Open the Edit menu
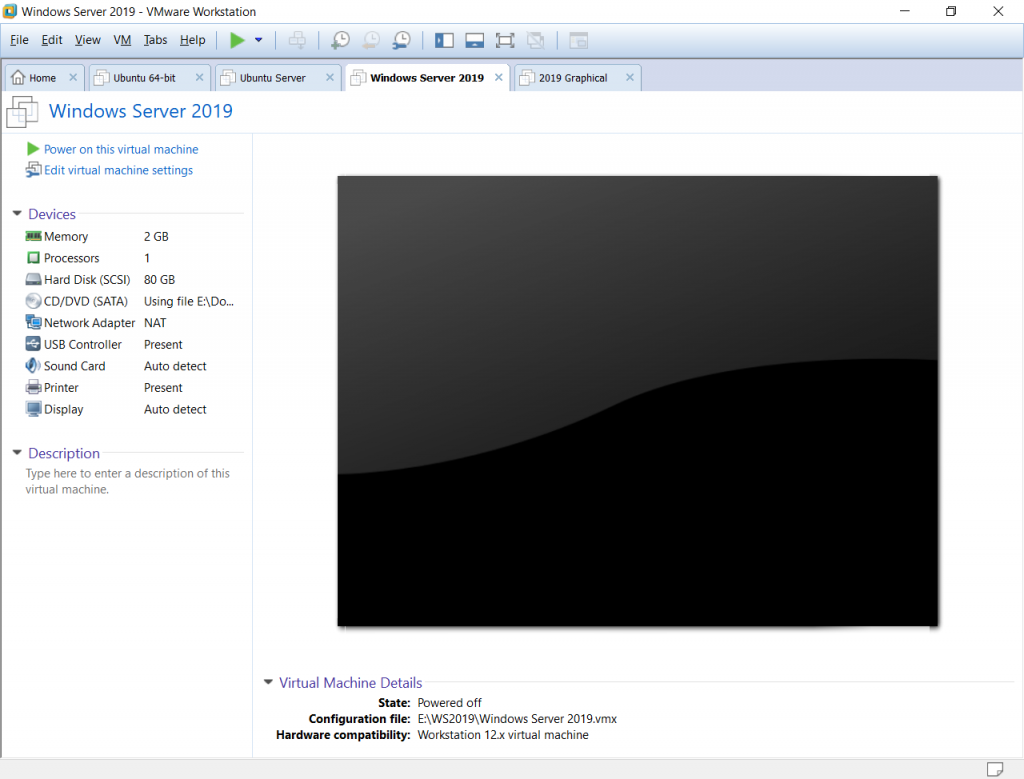Viewport: 1024px width, 779px height. (52, 40)
